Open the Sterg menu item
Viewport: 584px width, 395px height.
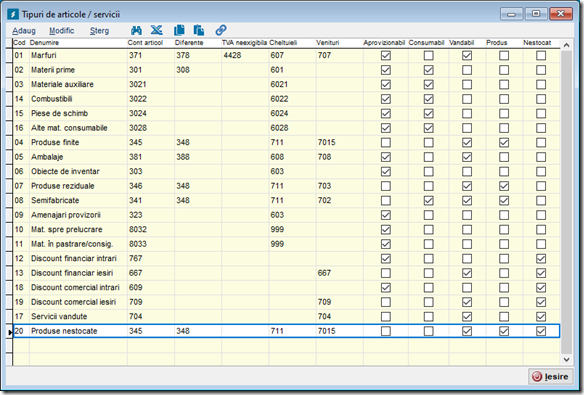(x=99, y=31)
